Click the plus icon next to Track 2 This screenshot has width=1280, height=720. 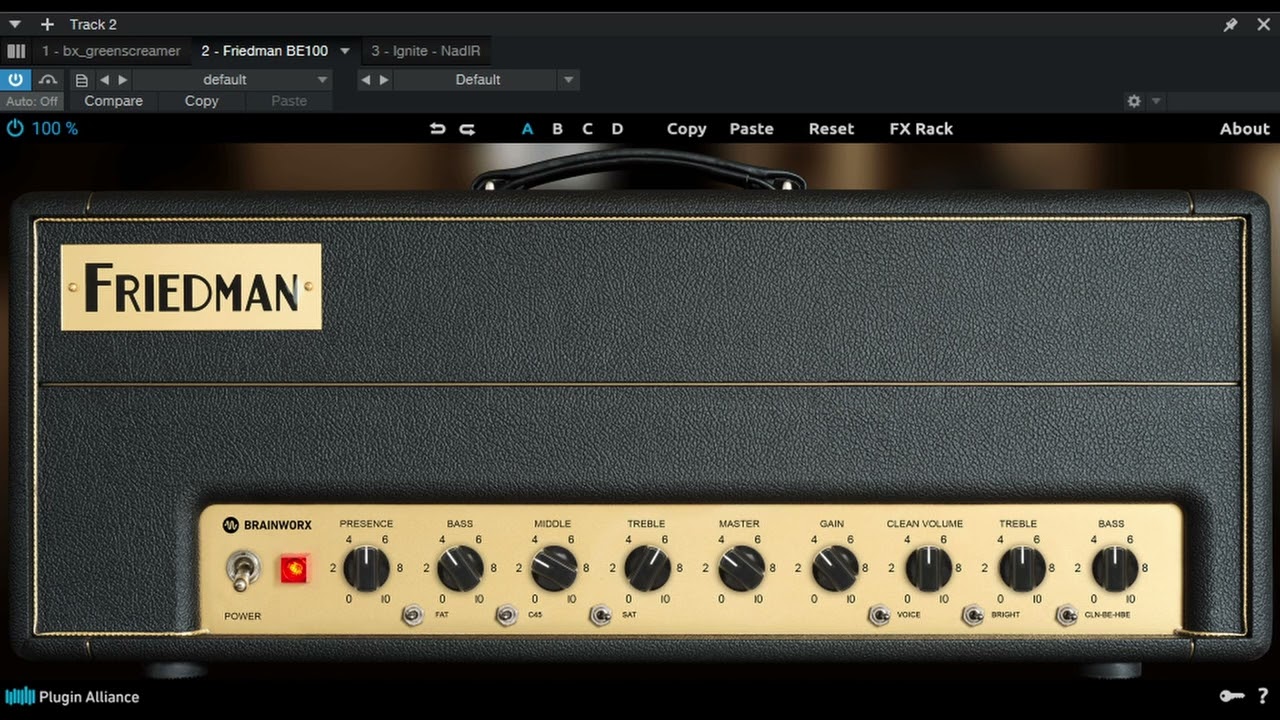point(47,24)
